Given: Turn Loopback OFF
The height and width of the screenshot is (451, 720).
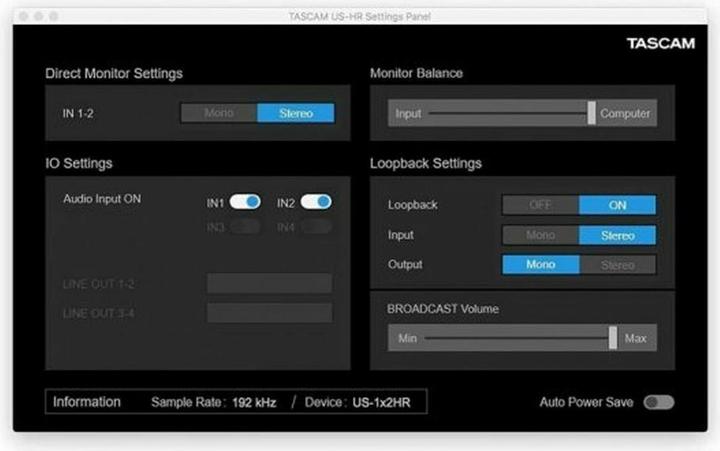Looking at the screenshot, I should pos(540,205).
